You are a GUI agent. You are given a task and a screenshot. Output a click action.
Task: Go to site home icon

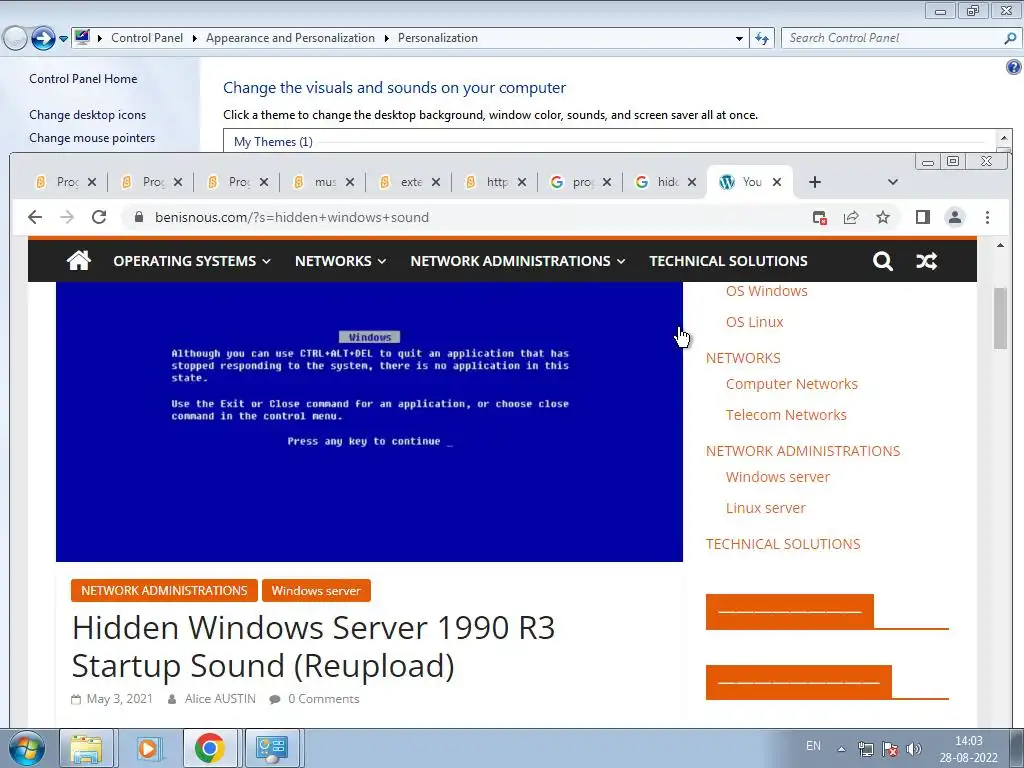[78, 261]
